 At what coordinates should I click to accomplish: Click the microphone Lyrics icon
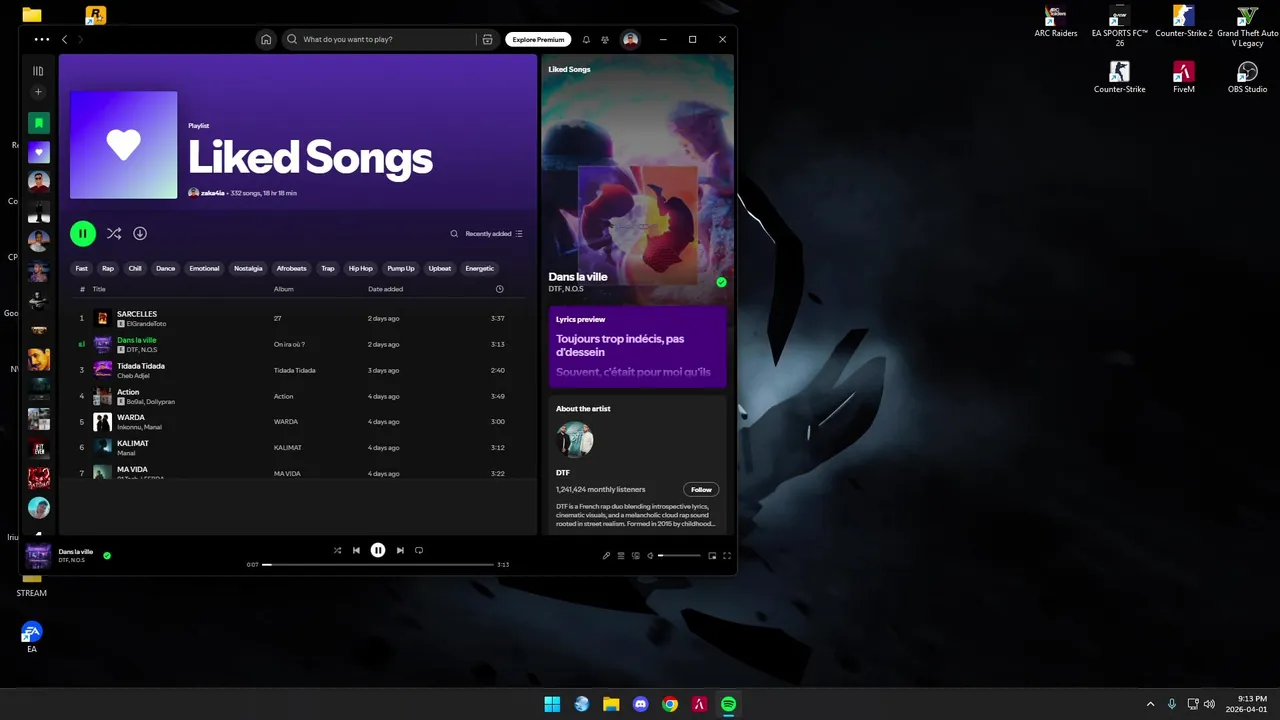point(606,555)
